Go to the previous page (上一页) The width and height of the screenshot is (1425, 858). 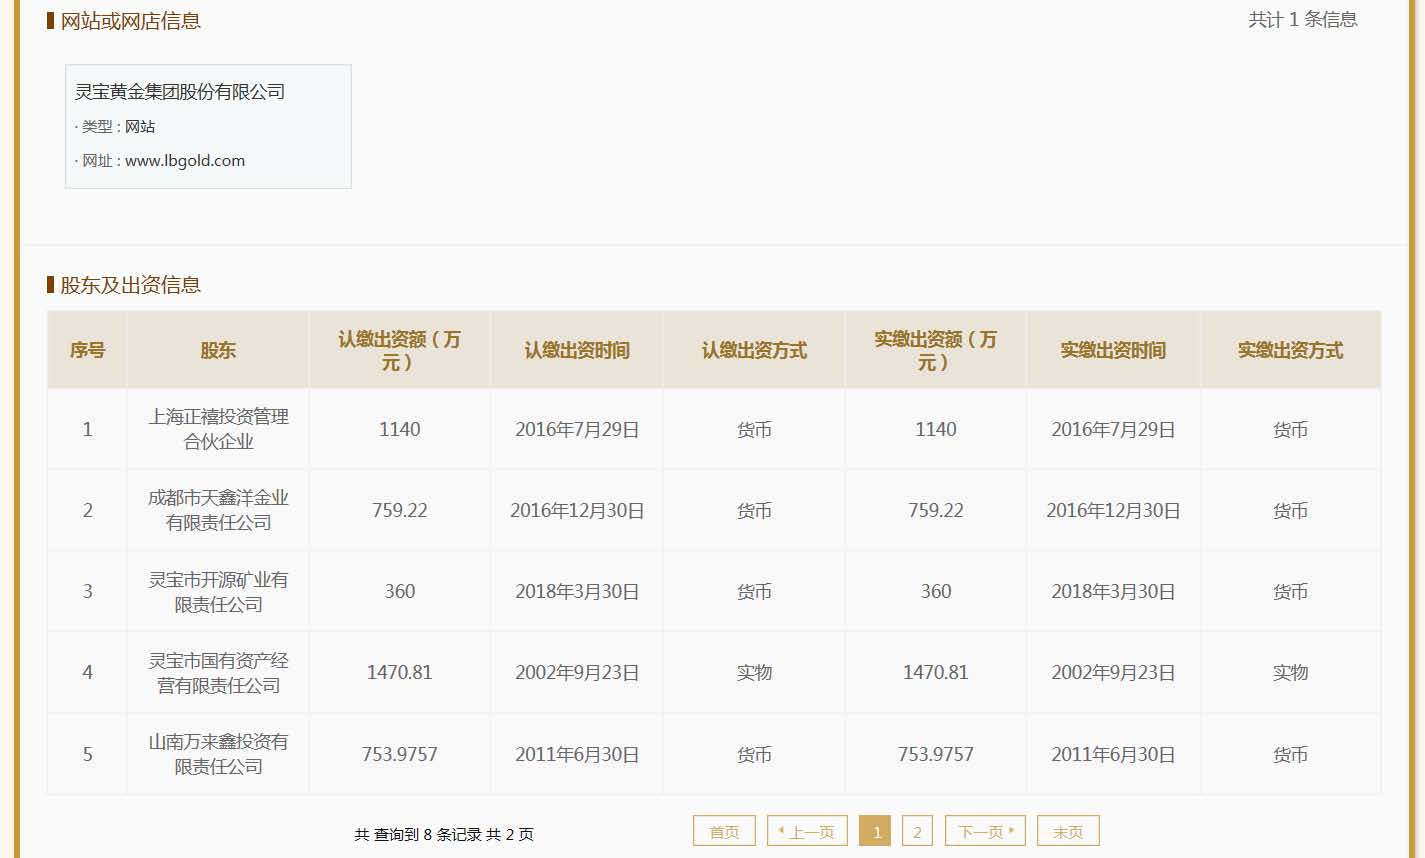[x=807, y=831]
